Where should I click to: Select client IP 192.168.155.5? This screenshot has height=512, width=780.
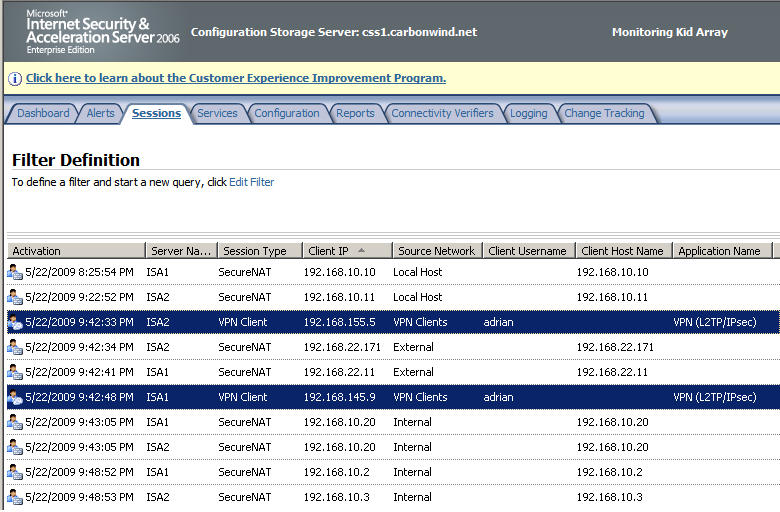point(339,322)
